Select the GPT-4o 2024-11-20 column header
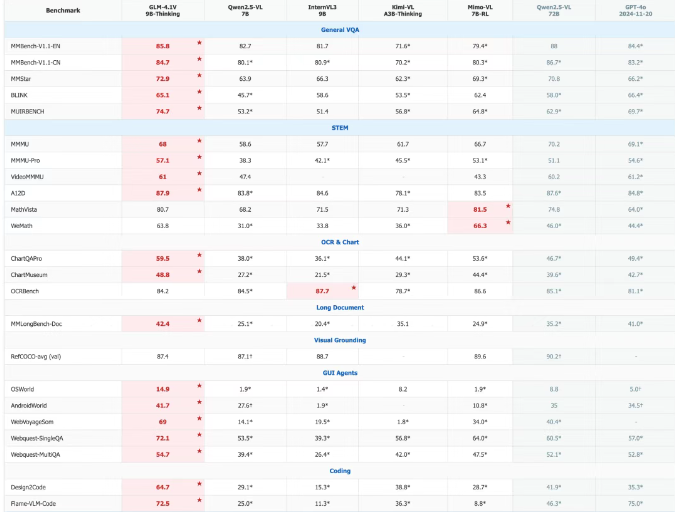675x512 pixels. (635, 10)
